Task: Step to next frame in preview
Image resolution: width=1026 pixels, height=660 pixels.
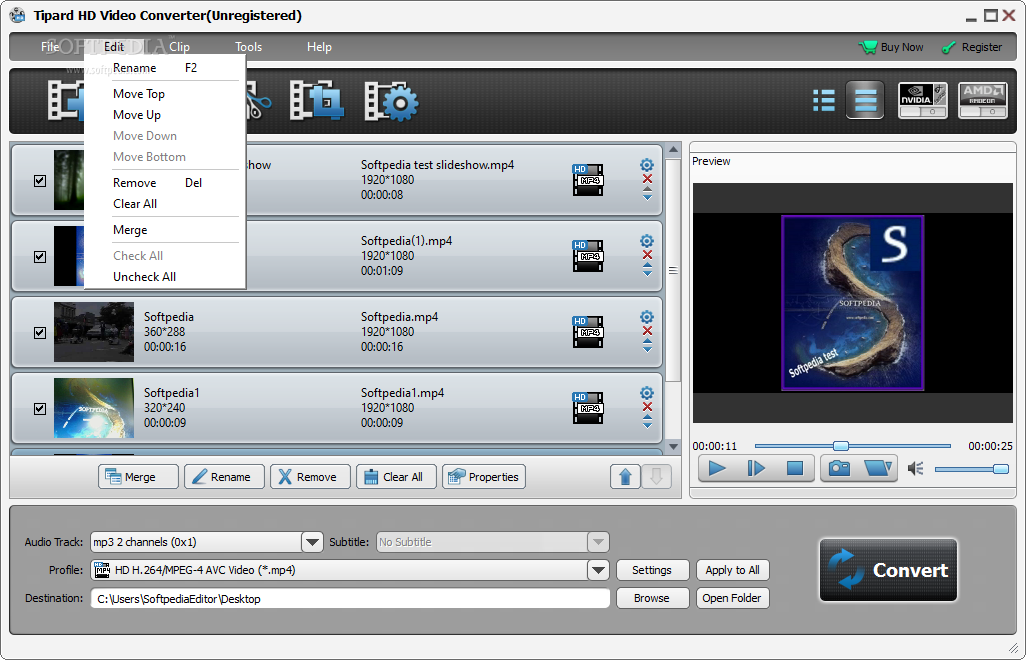Action: 756,468
